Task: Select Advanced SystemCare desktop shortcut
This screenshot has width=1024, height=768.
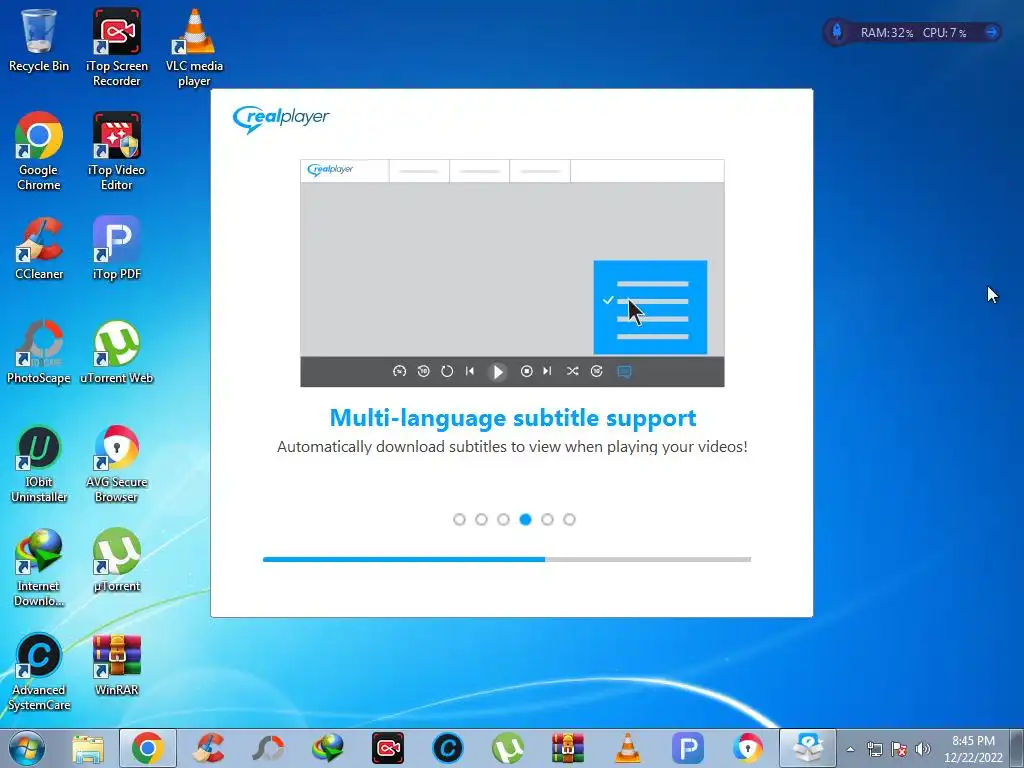Action: 39,672
